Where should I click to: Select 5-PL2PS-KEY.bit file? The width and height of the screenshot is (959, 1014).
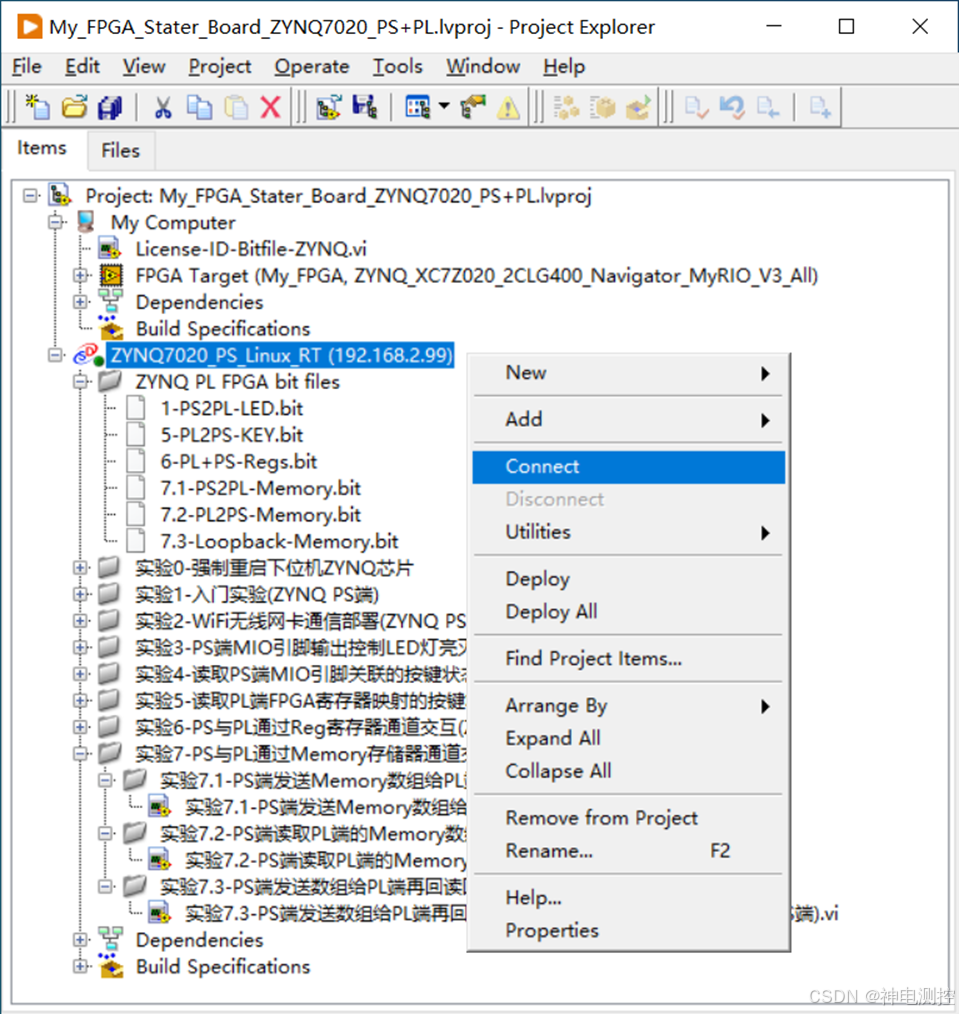click(x=232, y=435)
